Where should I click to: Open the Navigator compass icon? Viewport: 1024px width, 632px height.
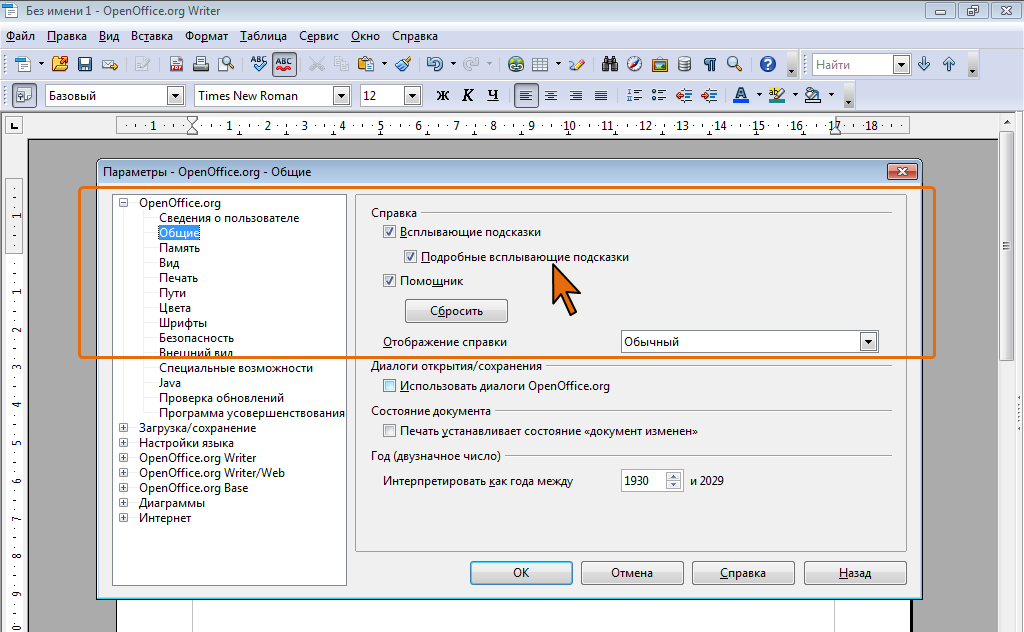[x=634, y=64]
